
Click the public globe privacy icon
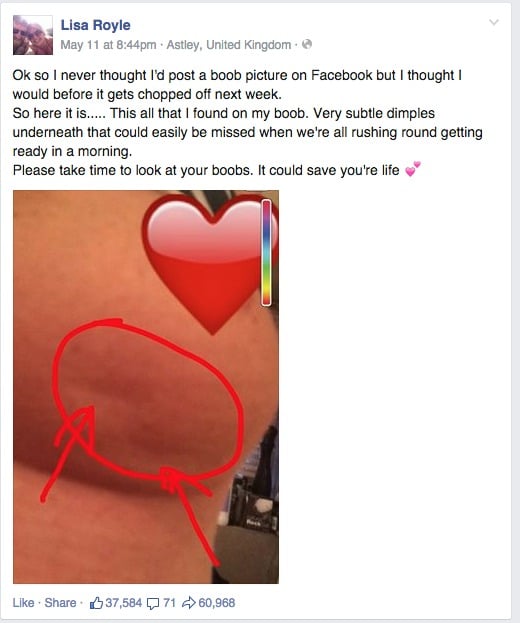click(x=307, y=44)
